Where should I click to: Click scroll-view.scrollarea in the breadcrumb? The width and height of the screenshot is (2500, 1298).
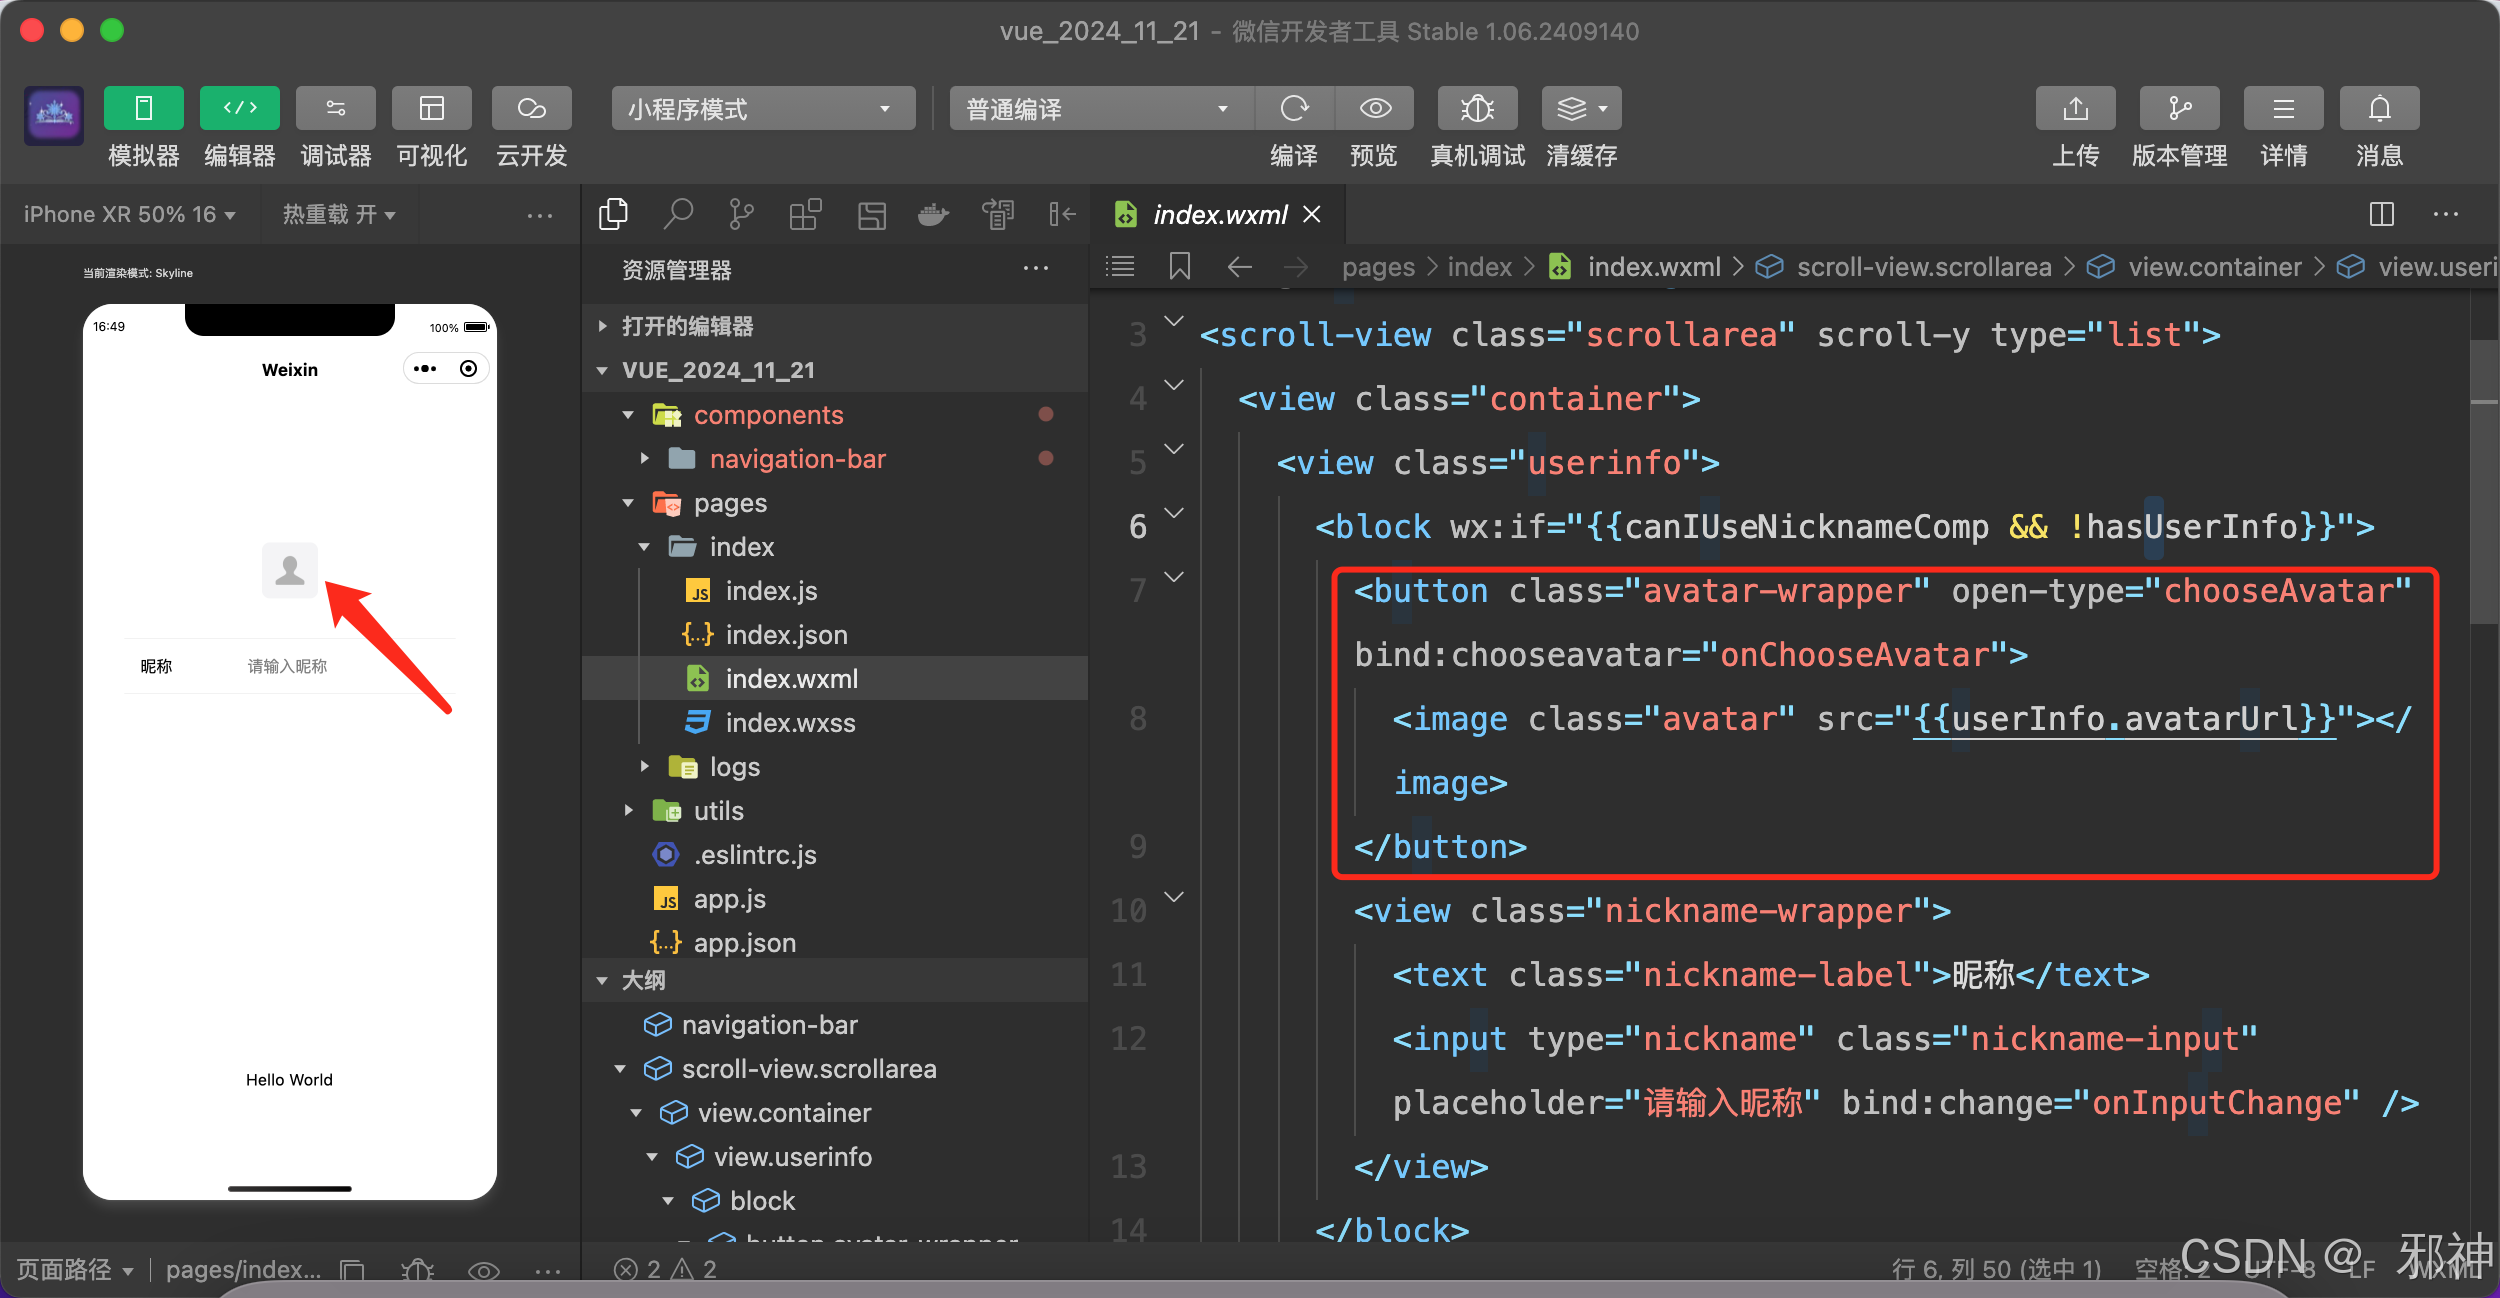coord(1922,267)
